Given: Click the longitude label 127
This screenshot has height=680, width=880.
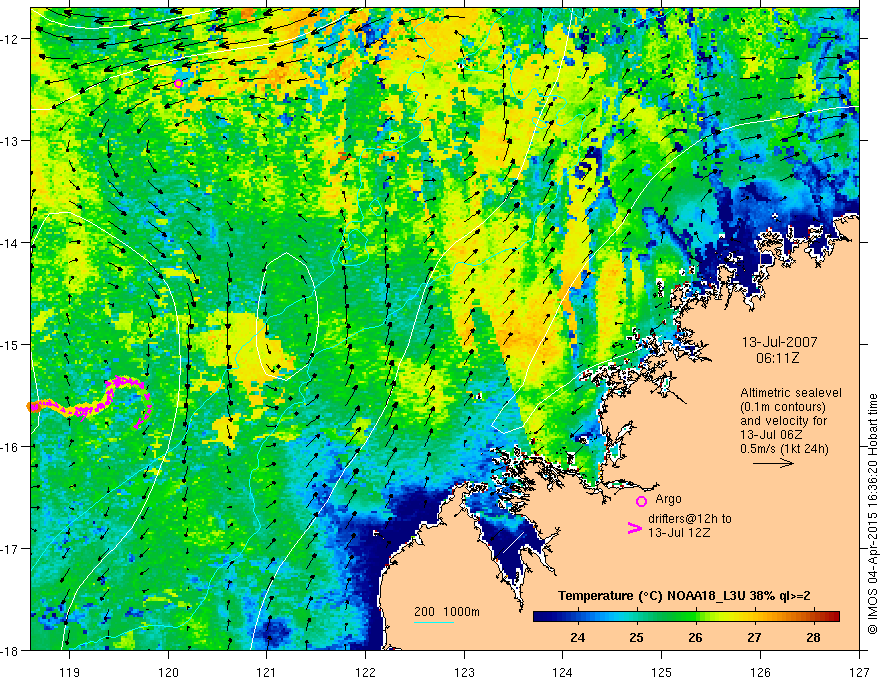Looking at the screenshot, I should (859, 672).
